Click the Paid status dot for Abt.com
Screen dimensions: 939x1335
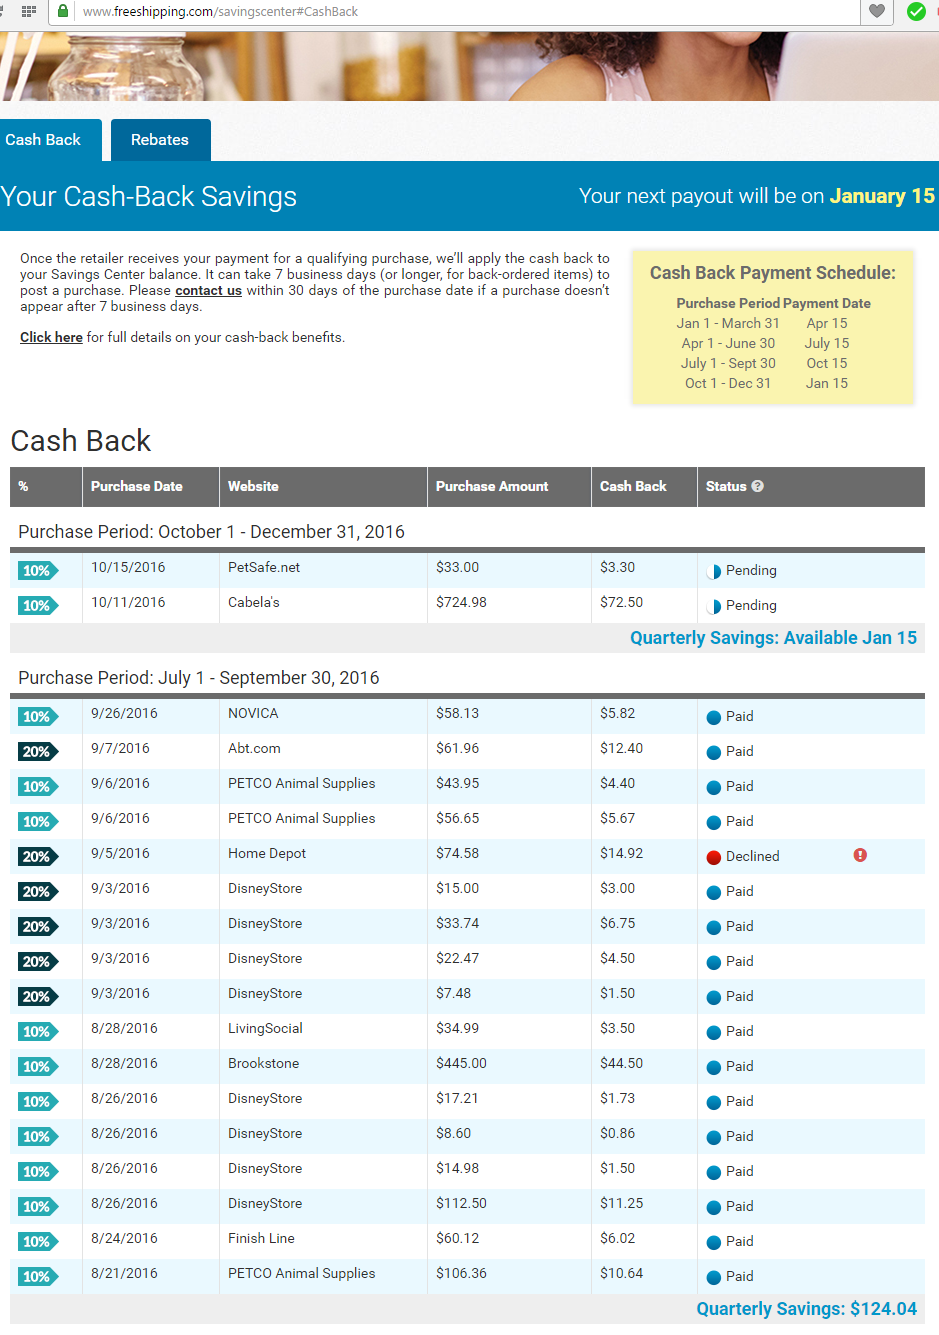[x=714, y=752]
